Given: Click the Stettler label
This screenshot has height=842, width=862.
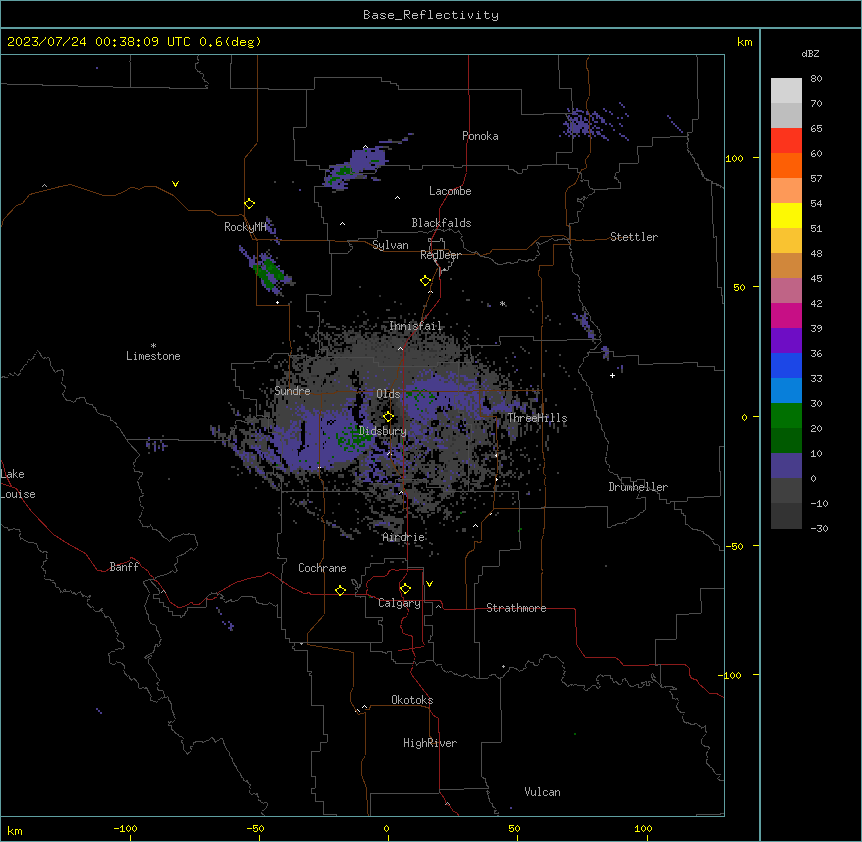Looking at the screenshot, I should point(634,237).
